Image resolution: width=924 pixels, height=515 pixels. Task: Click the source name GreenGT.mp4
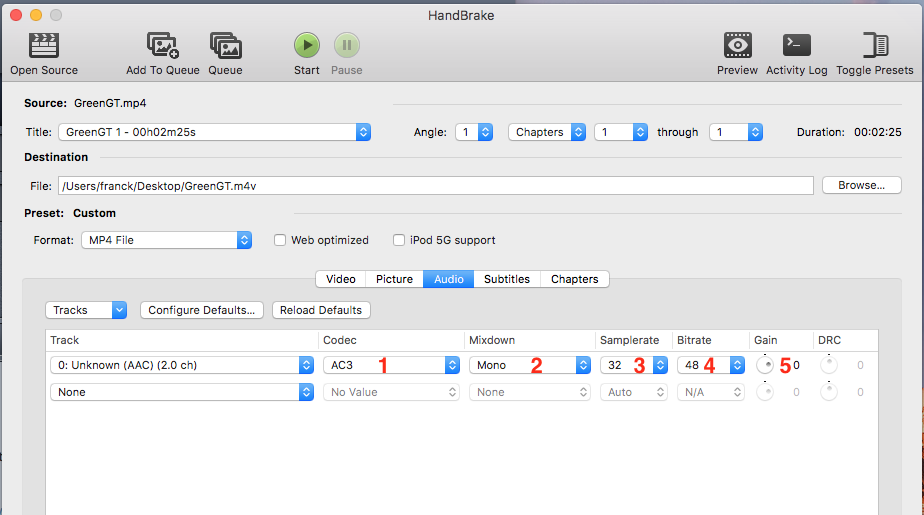tap(110, 103)
